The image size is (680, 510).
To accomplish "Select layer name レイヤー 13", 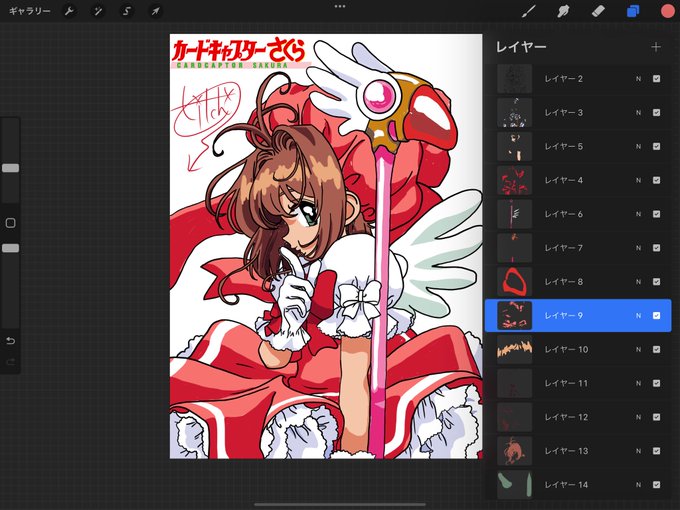I will pyautogui.click(x=566, y=451).
